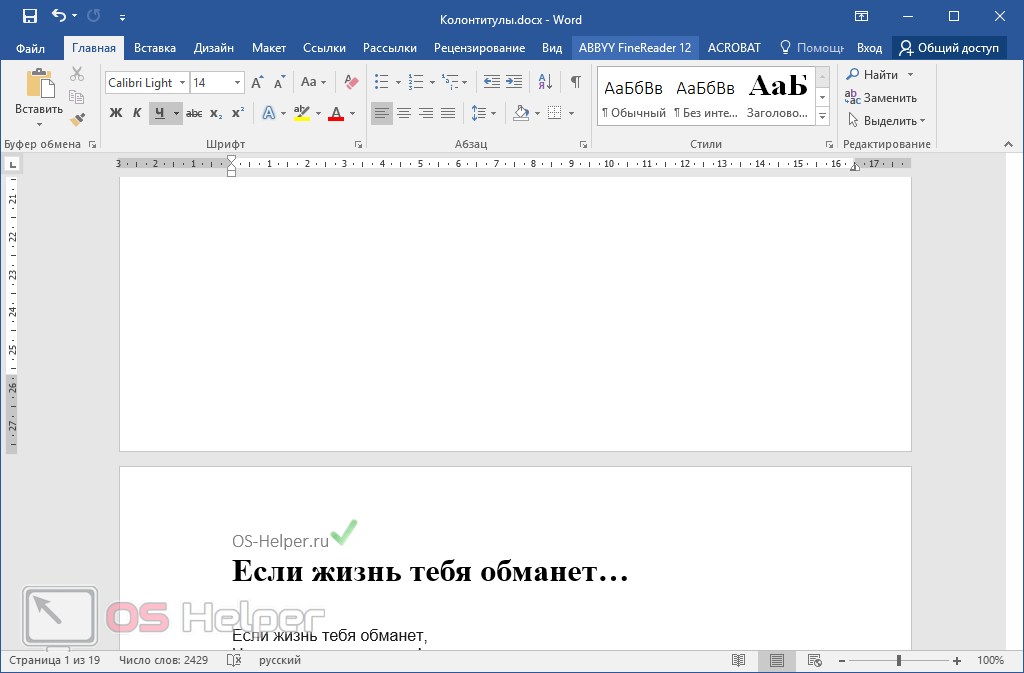Viewport: 1024px width, 673px height.
Task: Click the zoom slider in the status bar
Action: tap(899, 661)
